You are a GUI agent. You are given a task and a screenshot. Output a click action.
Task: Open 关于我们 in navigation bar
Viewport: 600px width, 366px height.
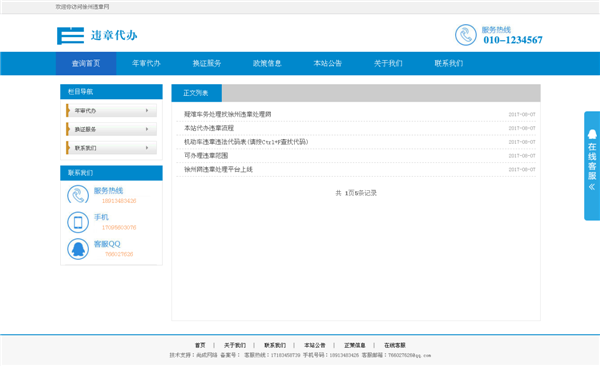click(388, 63)
